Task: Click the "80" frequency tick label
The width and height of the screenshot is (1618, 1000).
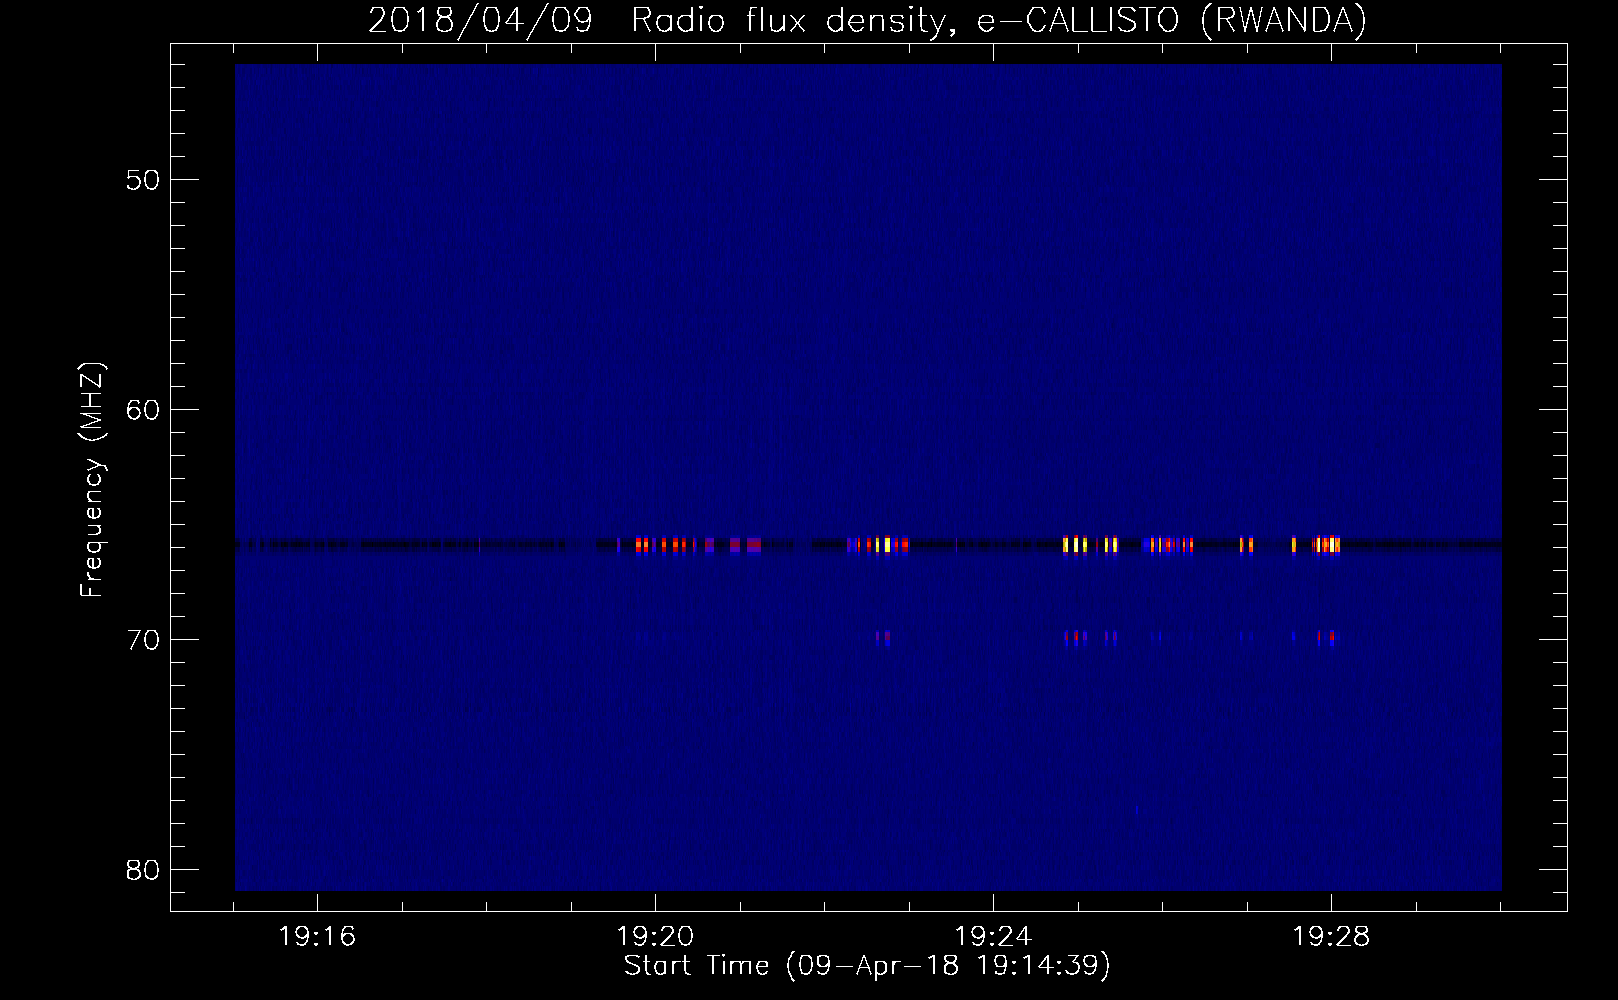Action: (143, 870)
